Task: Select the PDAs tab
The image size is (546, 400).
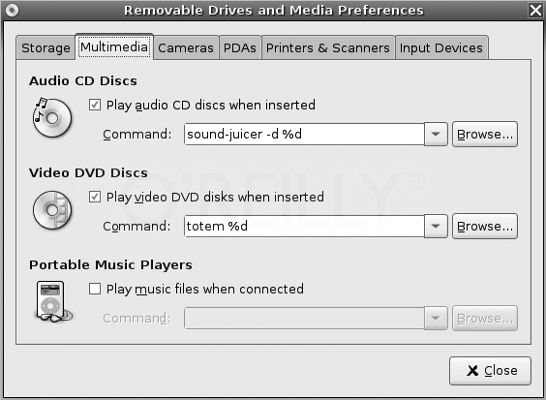Action: coord(240,48)
